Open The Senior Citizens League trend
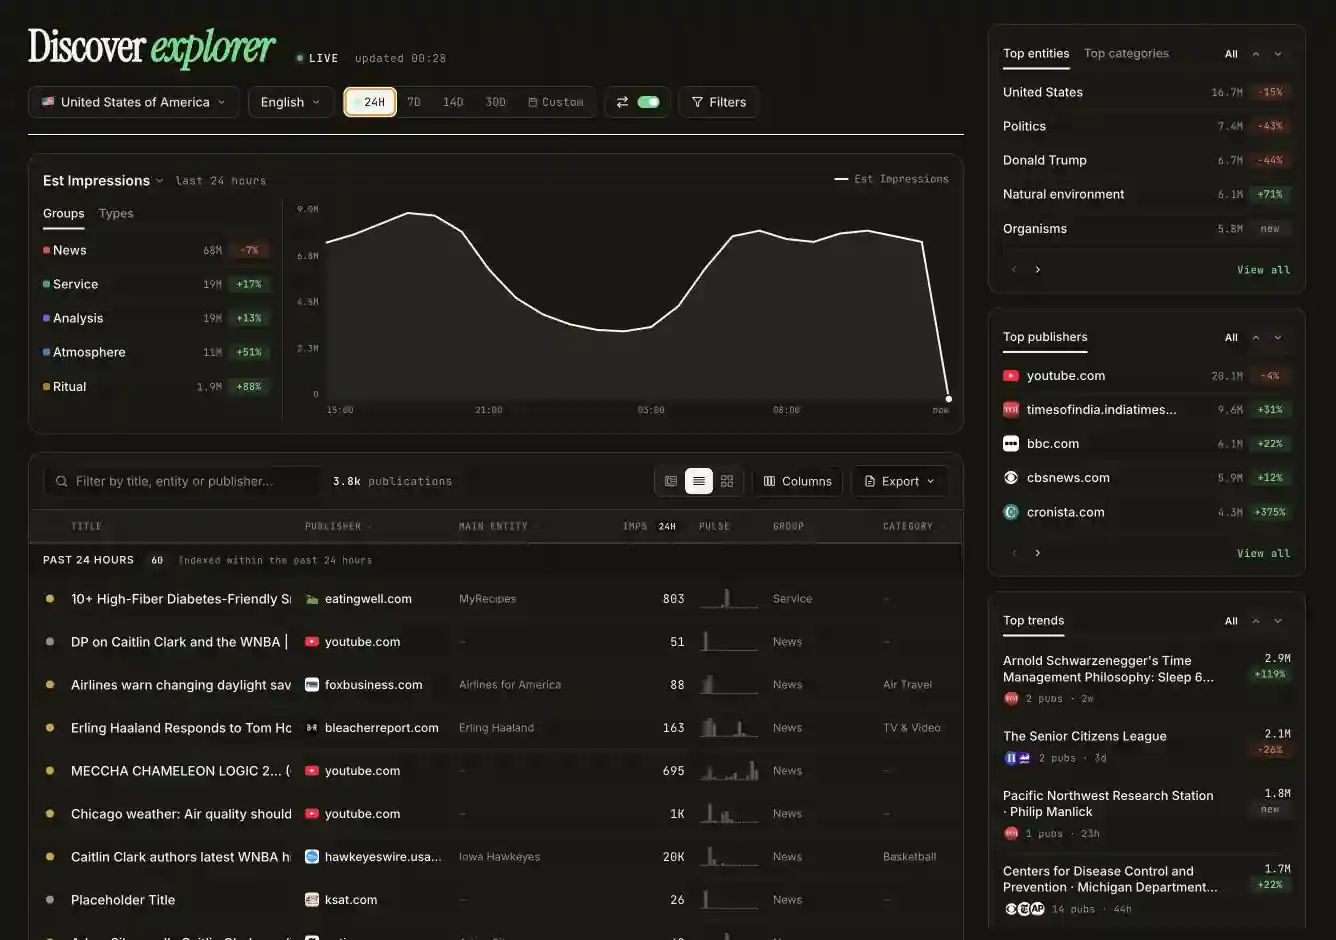Screen dimensions: 1336x940 [1147, 748]
